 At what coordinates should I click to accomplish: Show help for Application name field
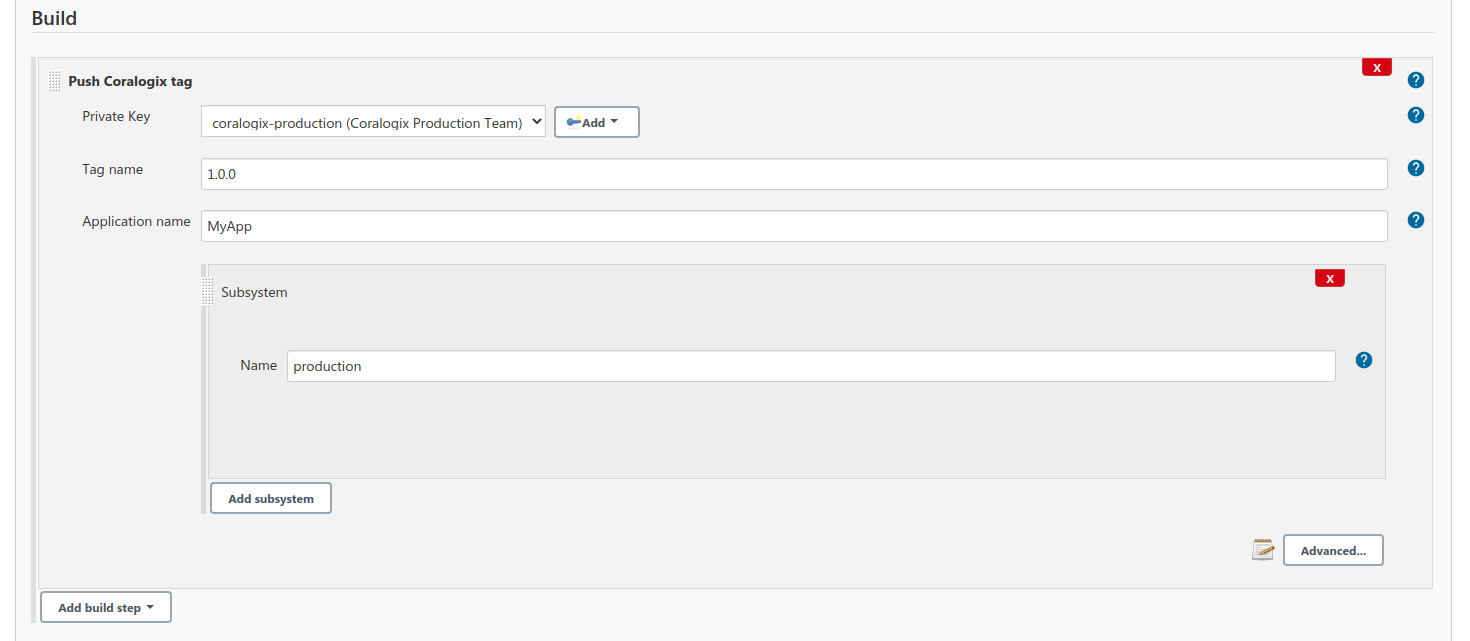[1415, 220]
